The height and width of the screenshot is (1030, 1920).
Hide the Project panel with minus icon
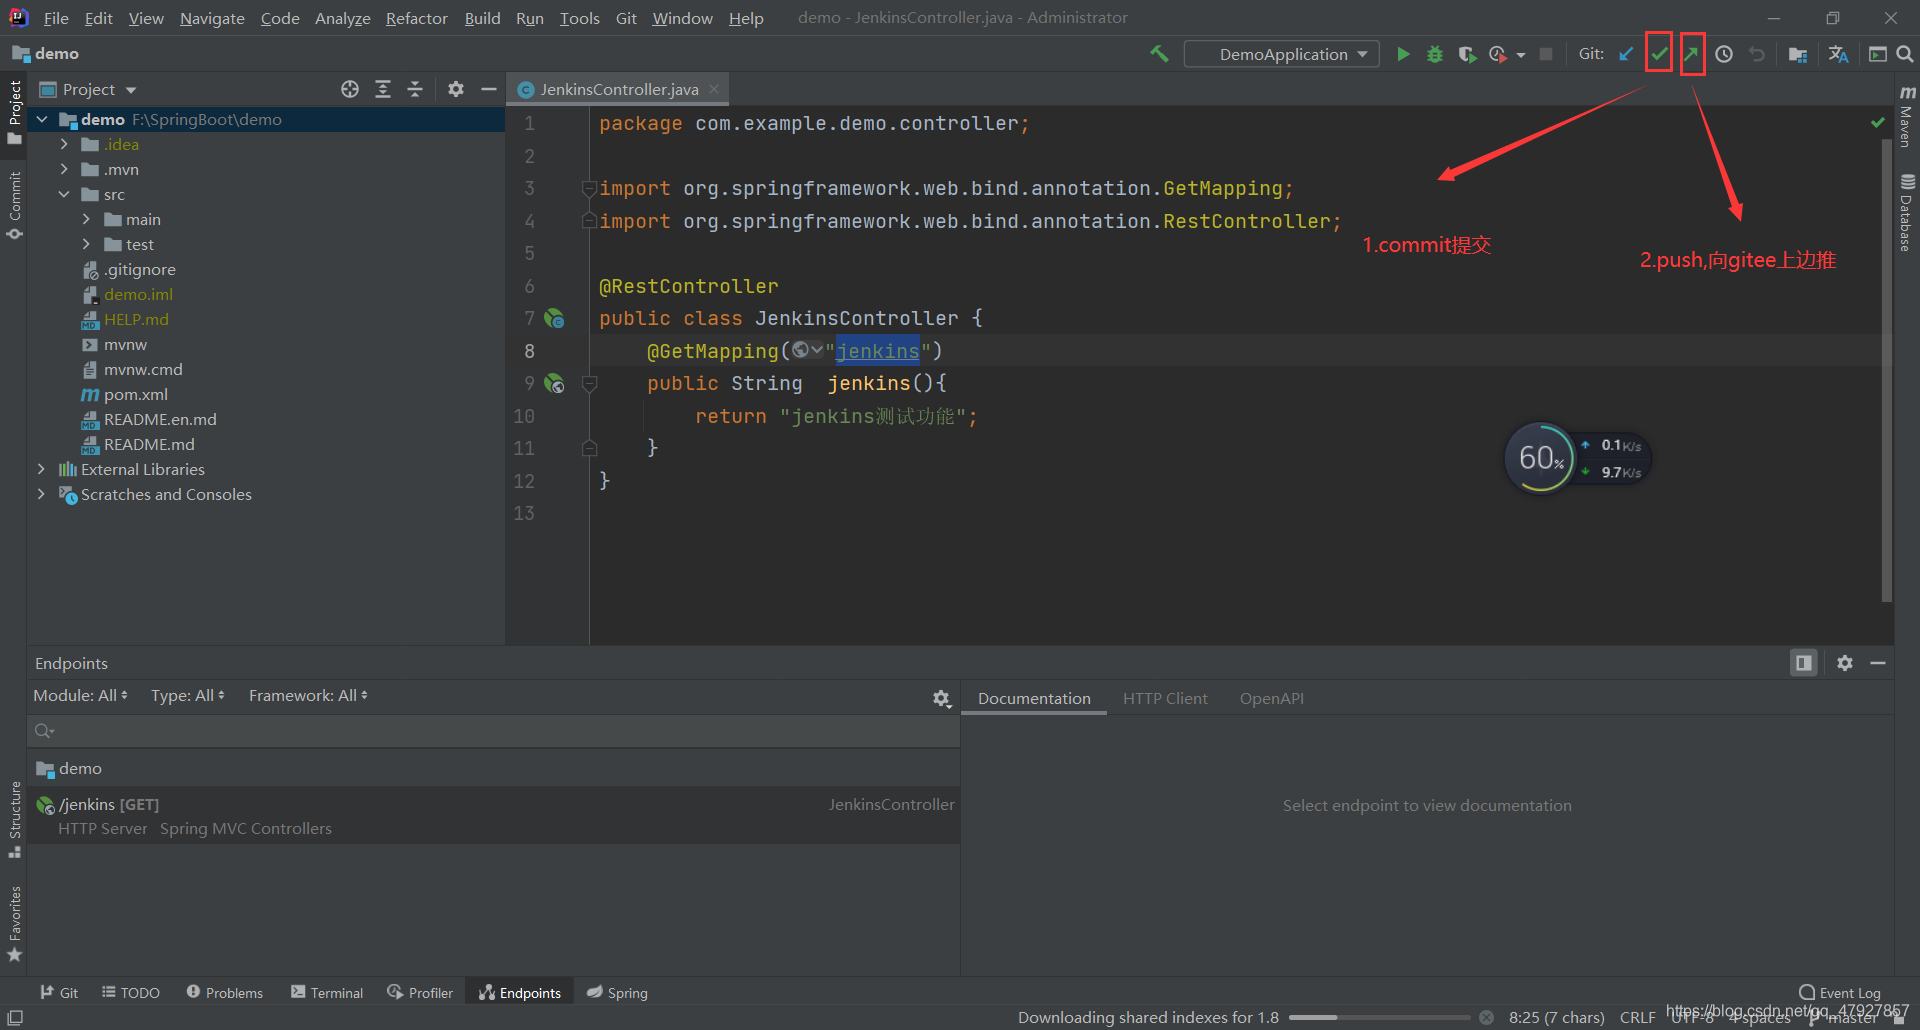(x=489, y=89)
